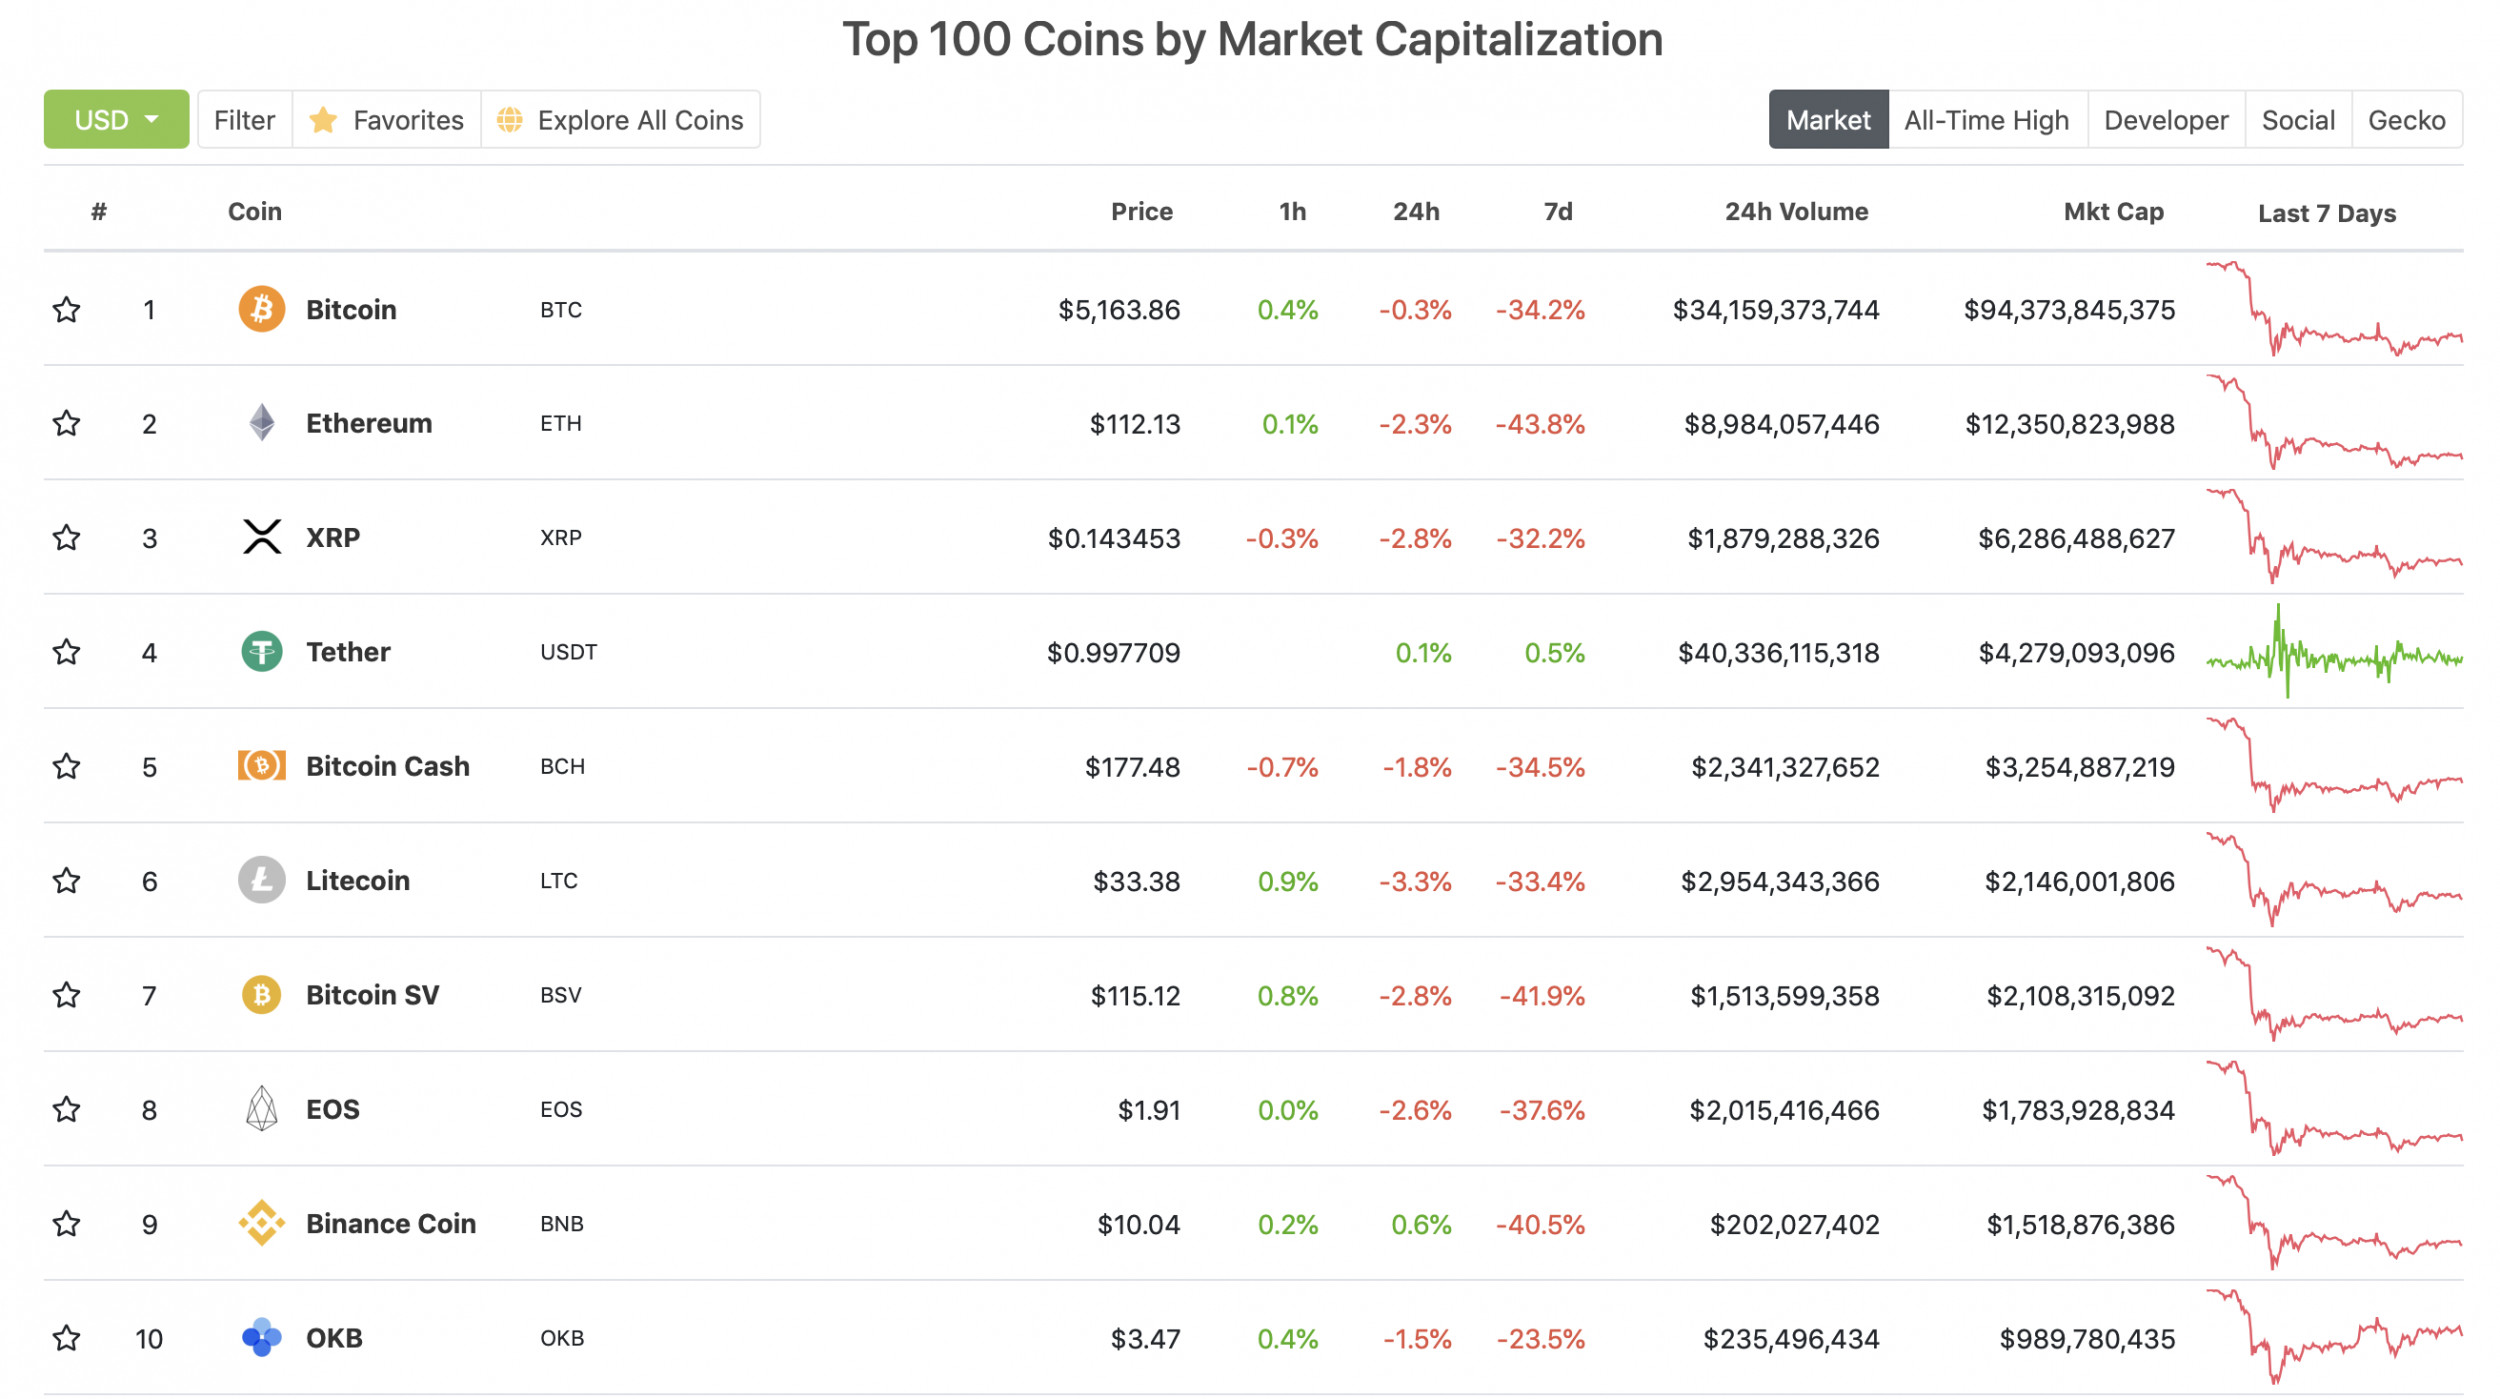Click the Bitcoin coin logo icon
The width and height of the screenshot is (2500, 1399).
click(261, 309)
